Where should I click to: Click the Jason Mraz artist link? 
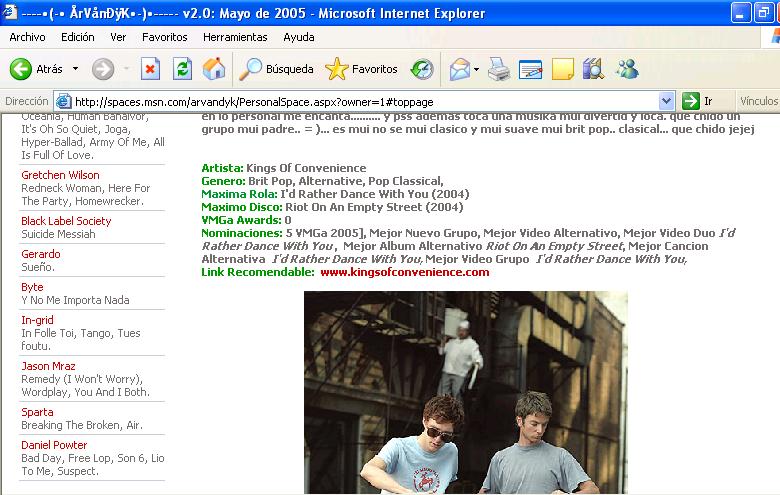[48, 366]
